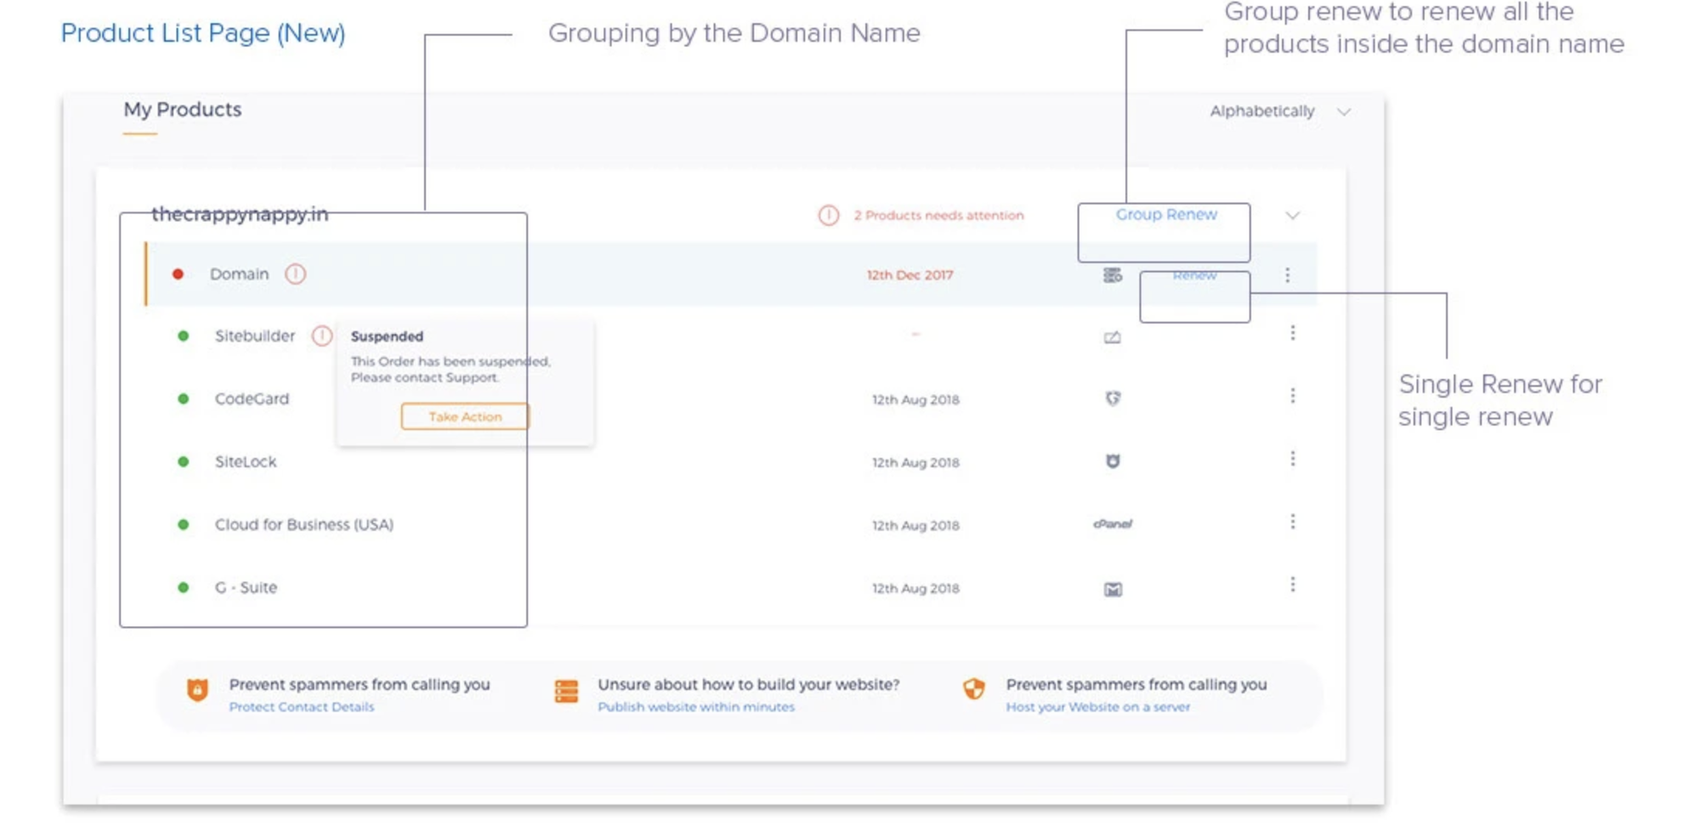Click the Suspended heading in the popup
1700x837 pixels.
click(387, 337)
